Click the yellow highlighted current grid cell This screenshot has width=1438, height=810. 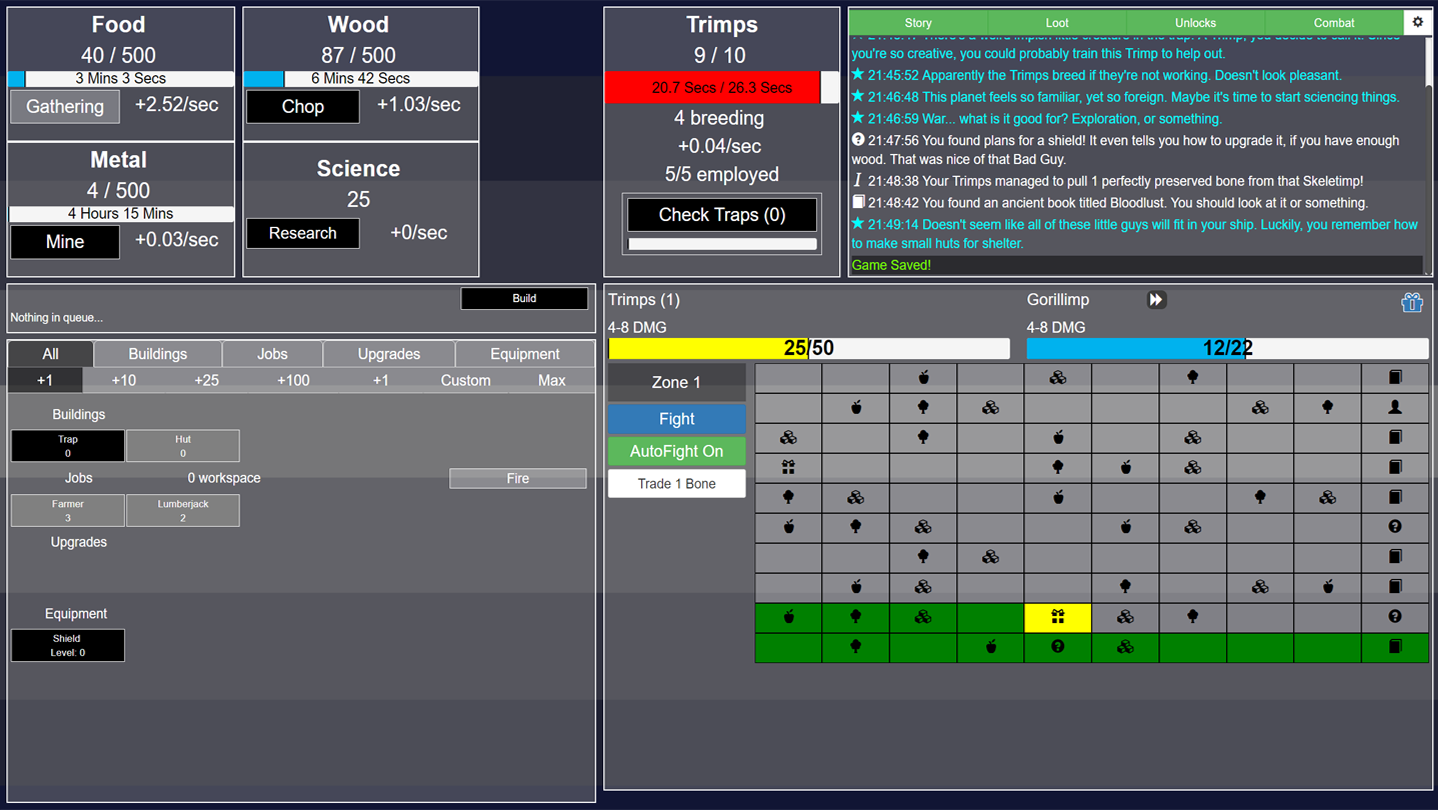coord(1057,617)
